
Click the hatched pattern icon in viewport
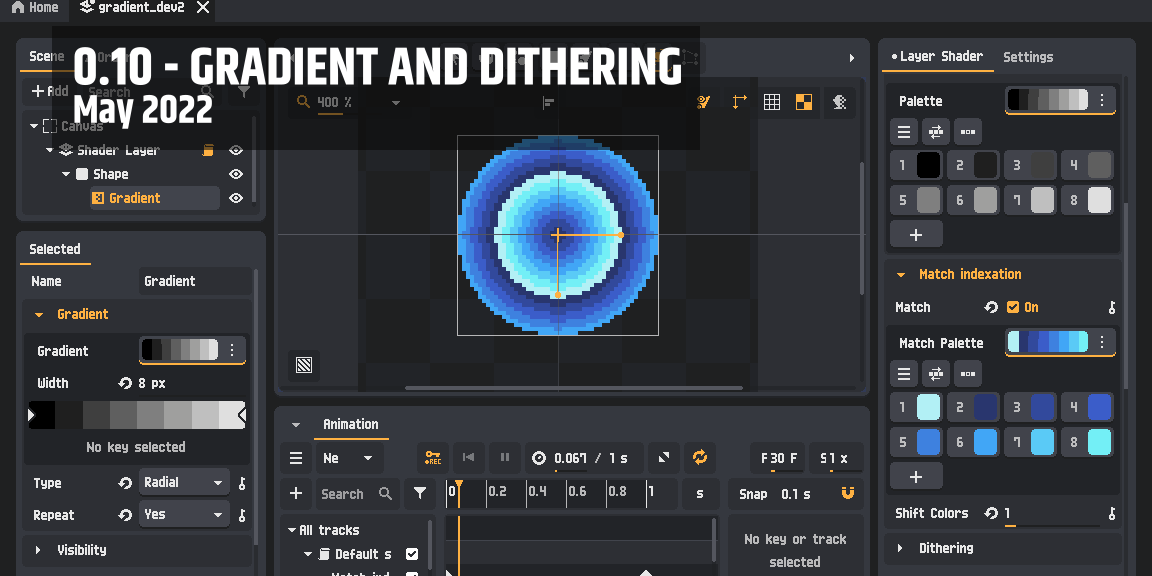pos(304,365)
